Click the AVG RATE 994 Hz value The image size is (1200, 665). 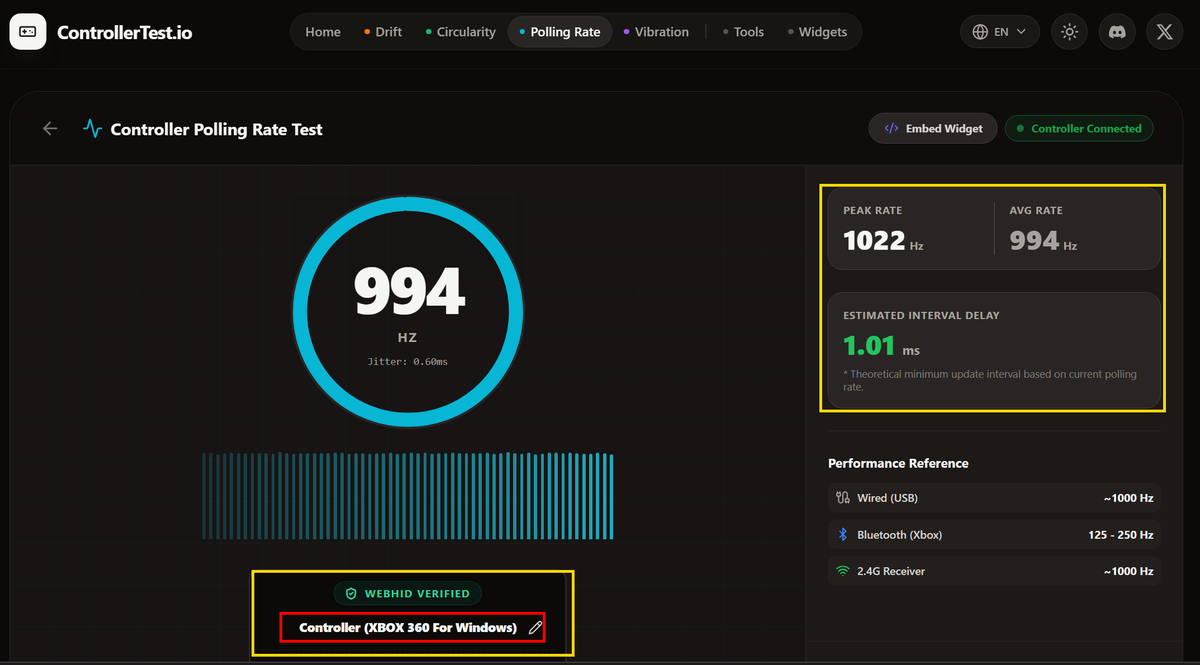pos(1043,241)
